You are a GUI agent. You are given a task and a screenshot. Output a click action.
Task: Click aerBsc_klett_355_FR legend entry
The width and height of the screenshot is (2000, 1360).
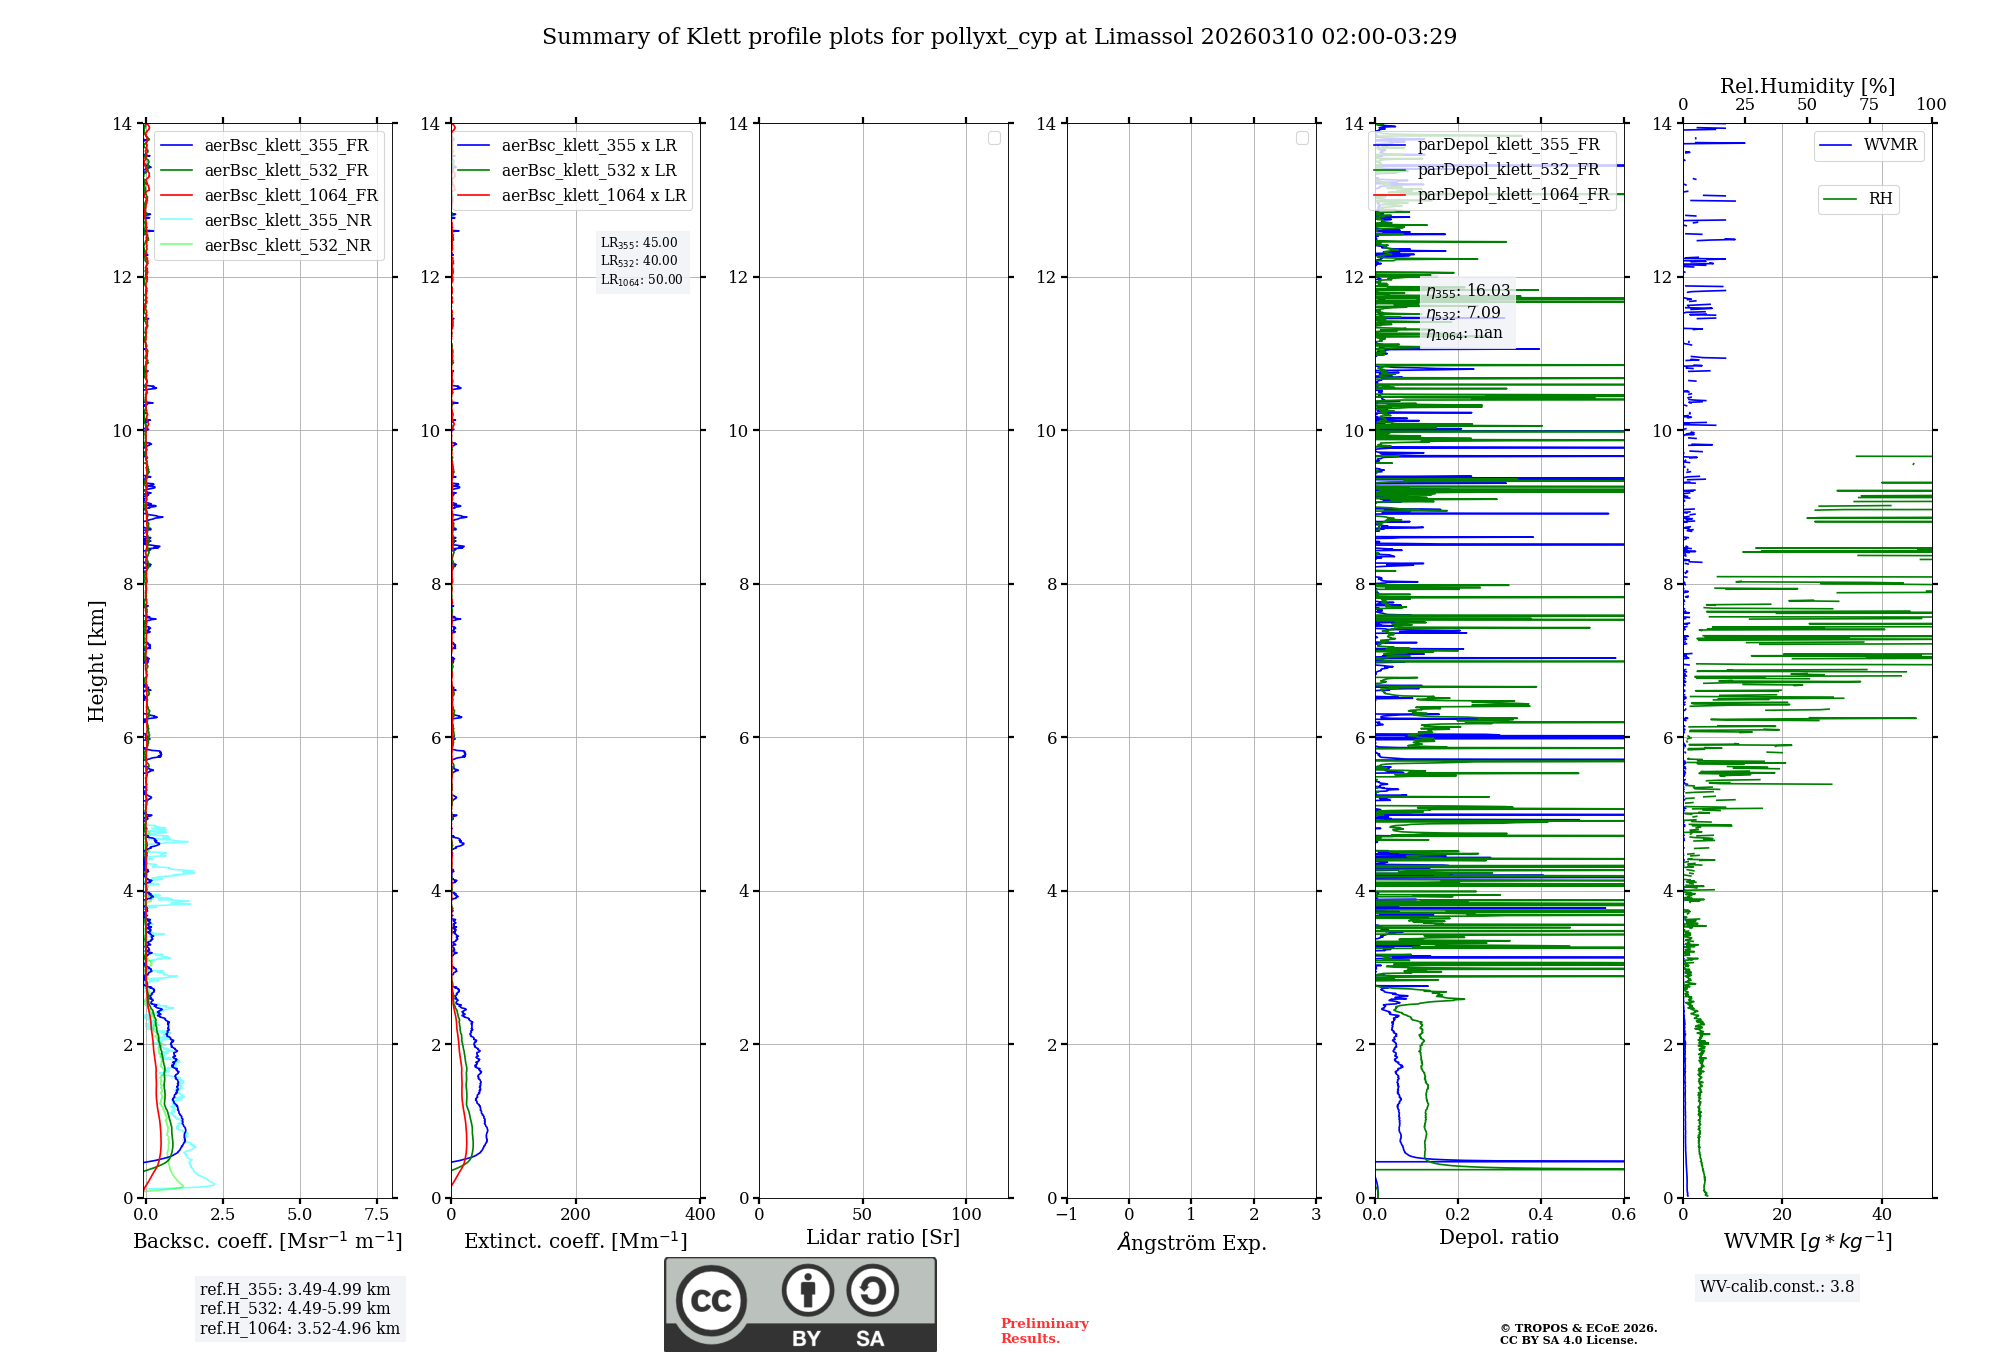[285, 146]
